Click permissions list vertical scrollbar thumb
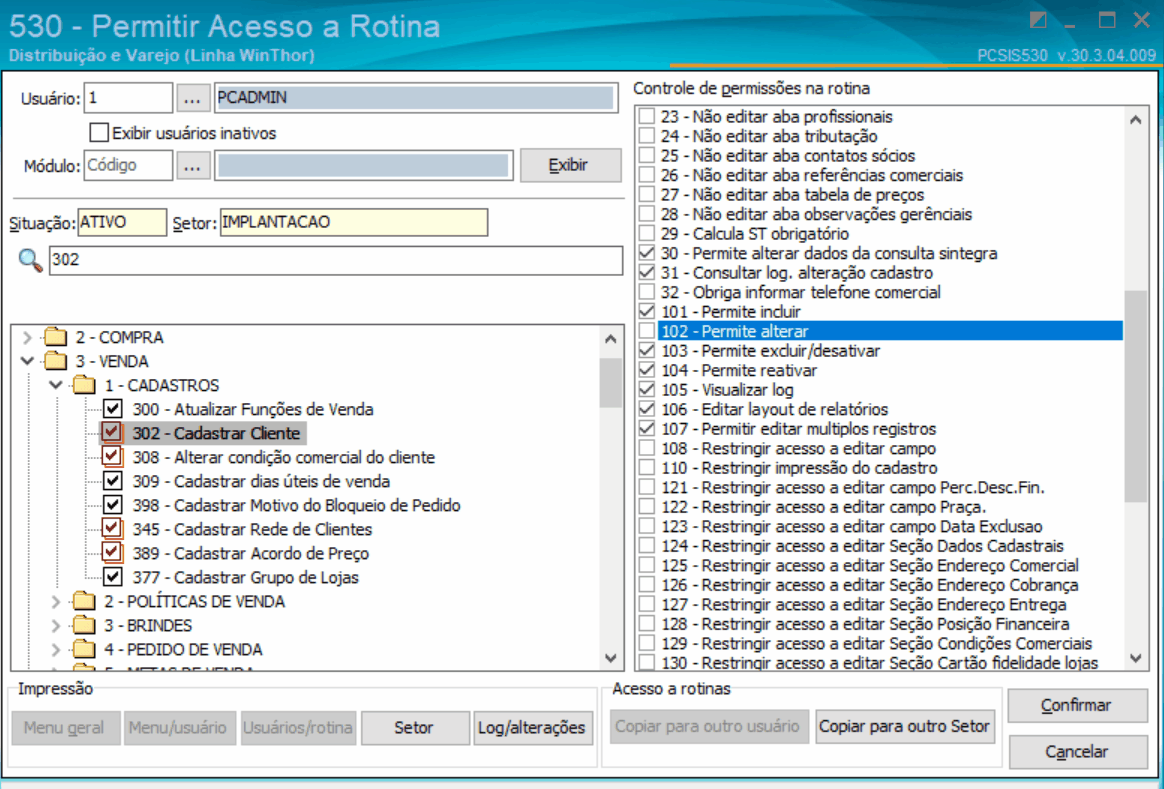Viewport: 1164px width, 789px height. coord(1136,396)
